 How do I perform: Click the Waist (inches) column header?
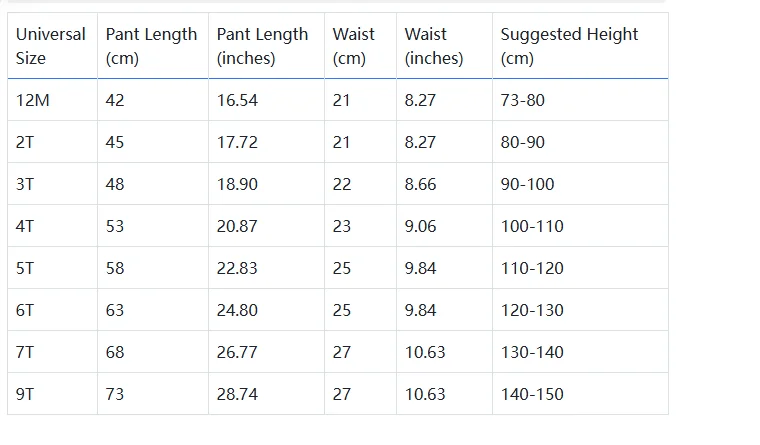(x=444, y=46)
